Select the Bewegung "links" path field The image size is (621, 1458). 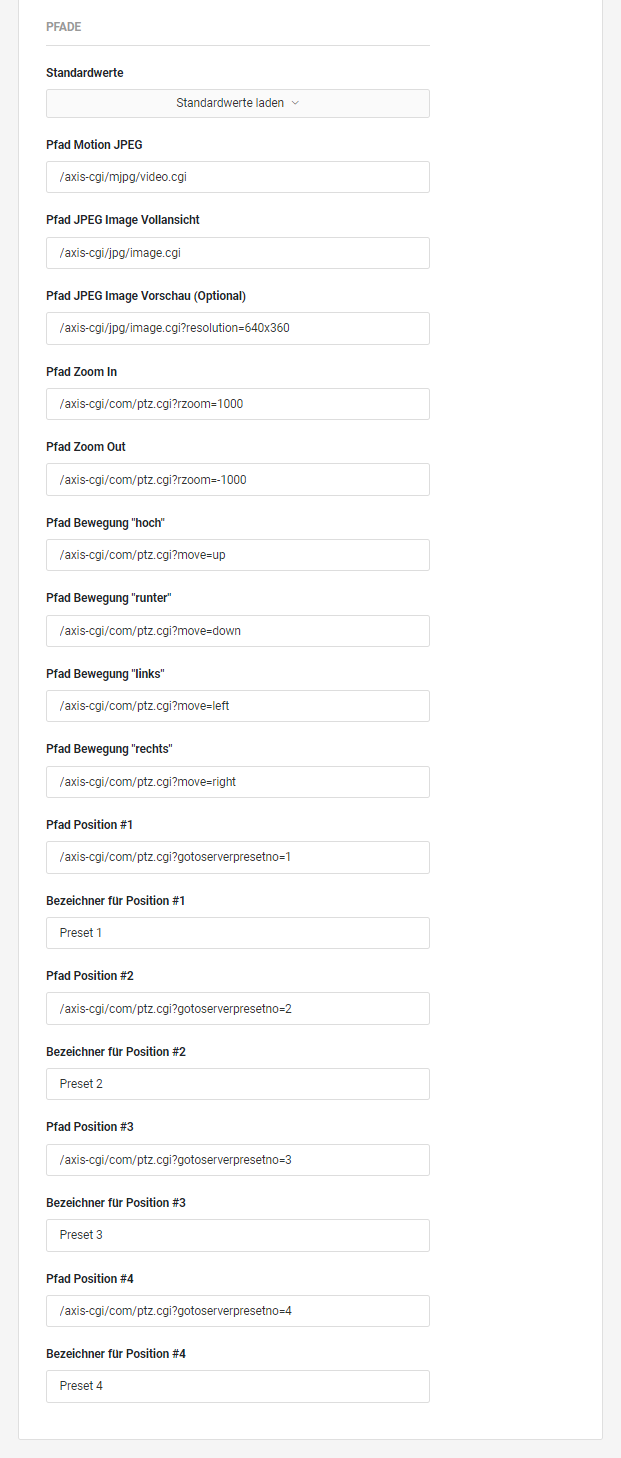coord(238,706)
